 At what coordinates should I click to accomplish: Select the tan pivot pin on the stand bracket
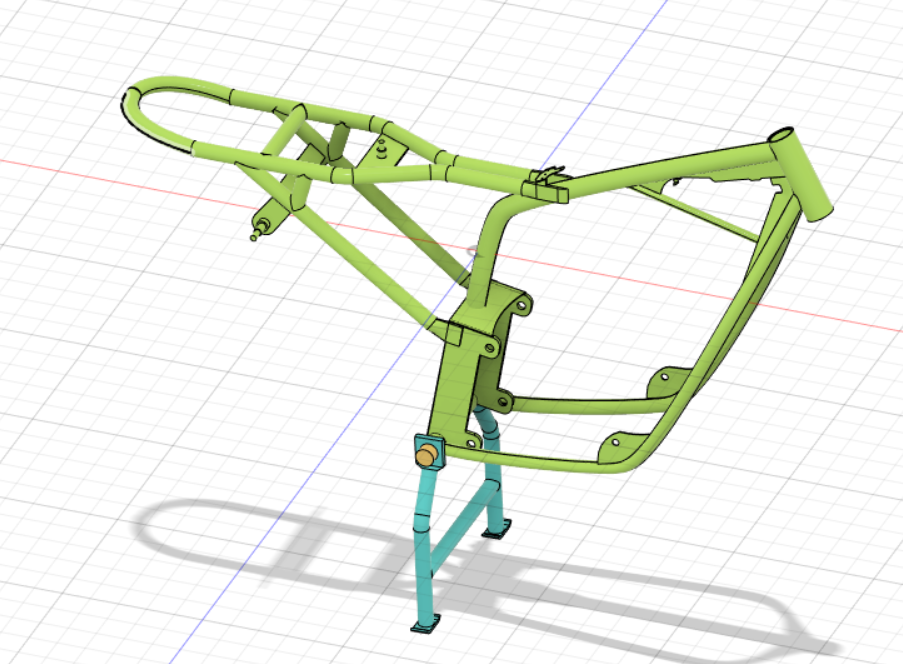[x=426, y=456]
